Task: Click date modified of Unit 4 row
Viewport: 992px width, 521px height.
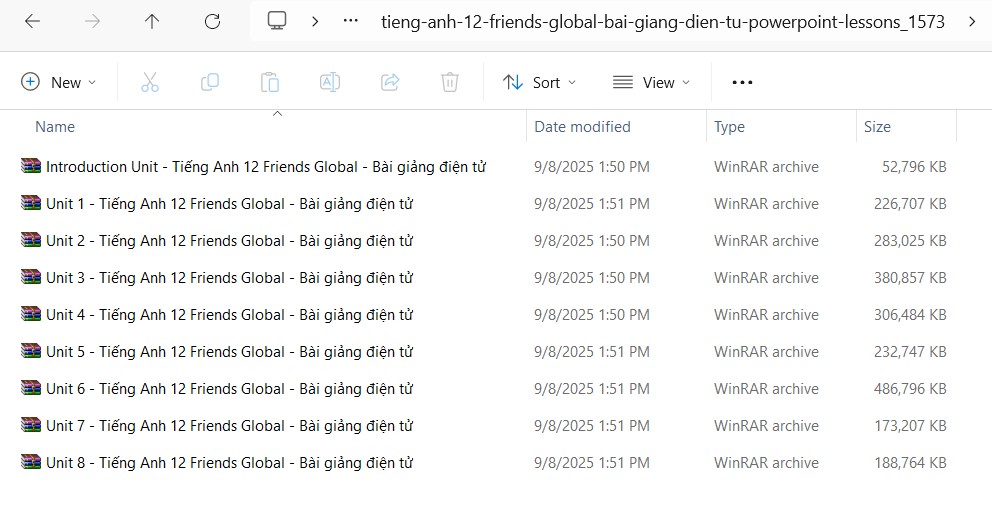Action: (x=592, y=315)
